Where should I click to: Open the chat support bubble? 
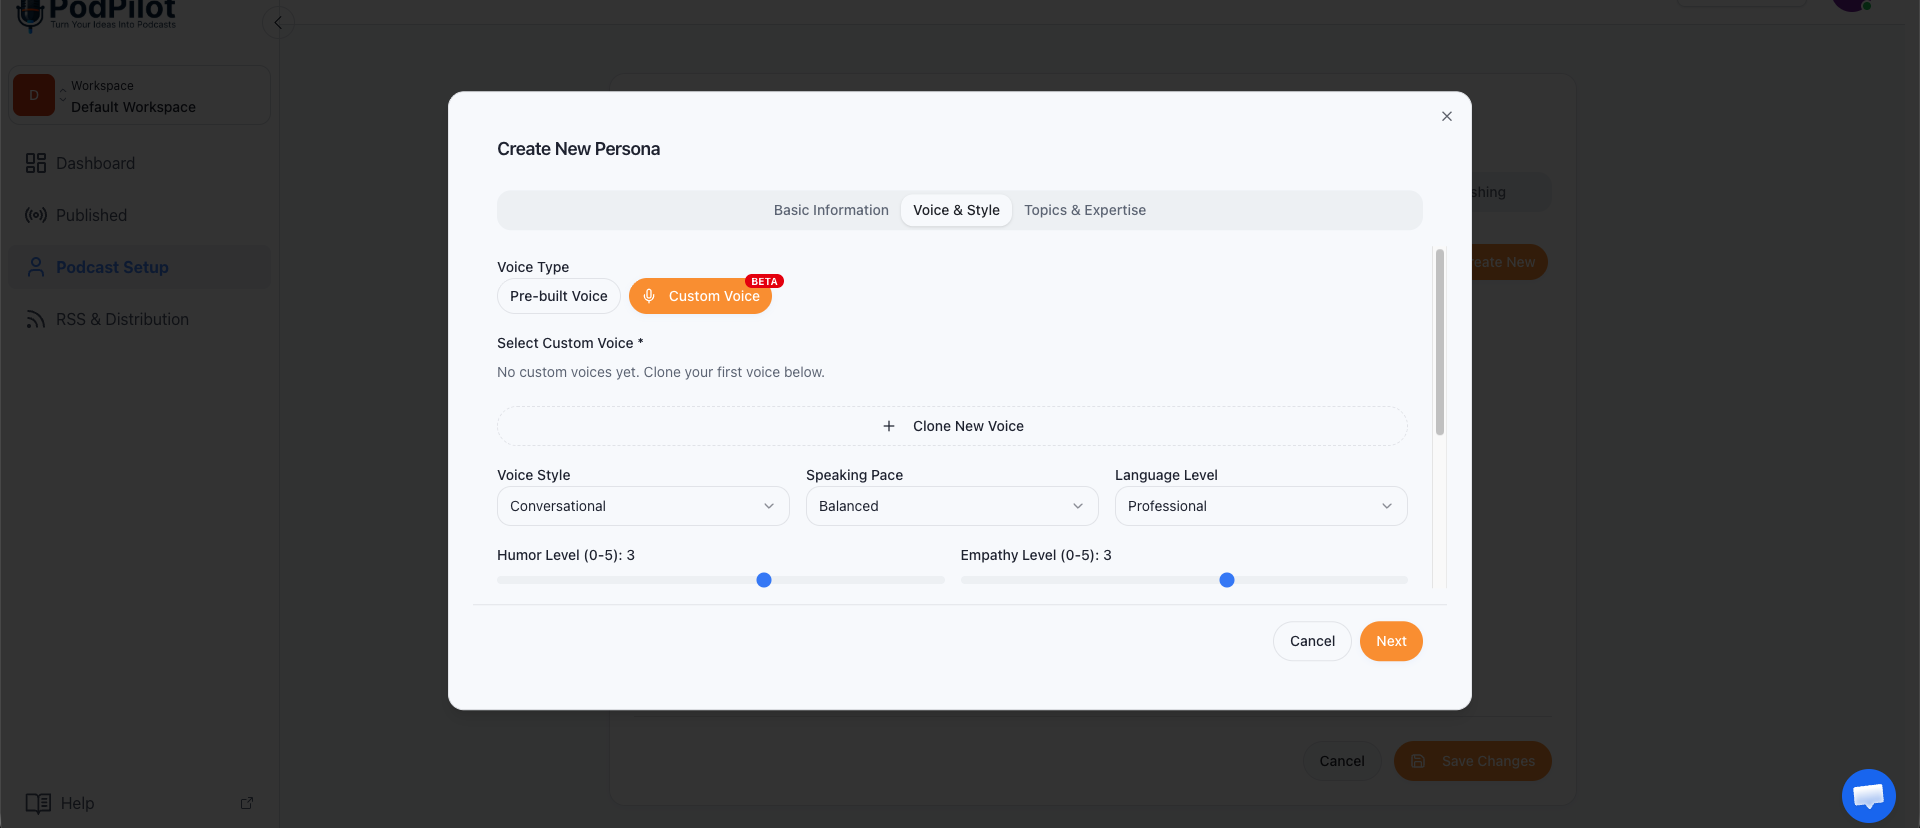[x=1868, y=796]
